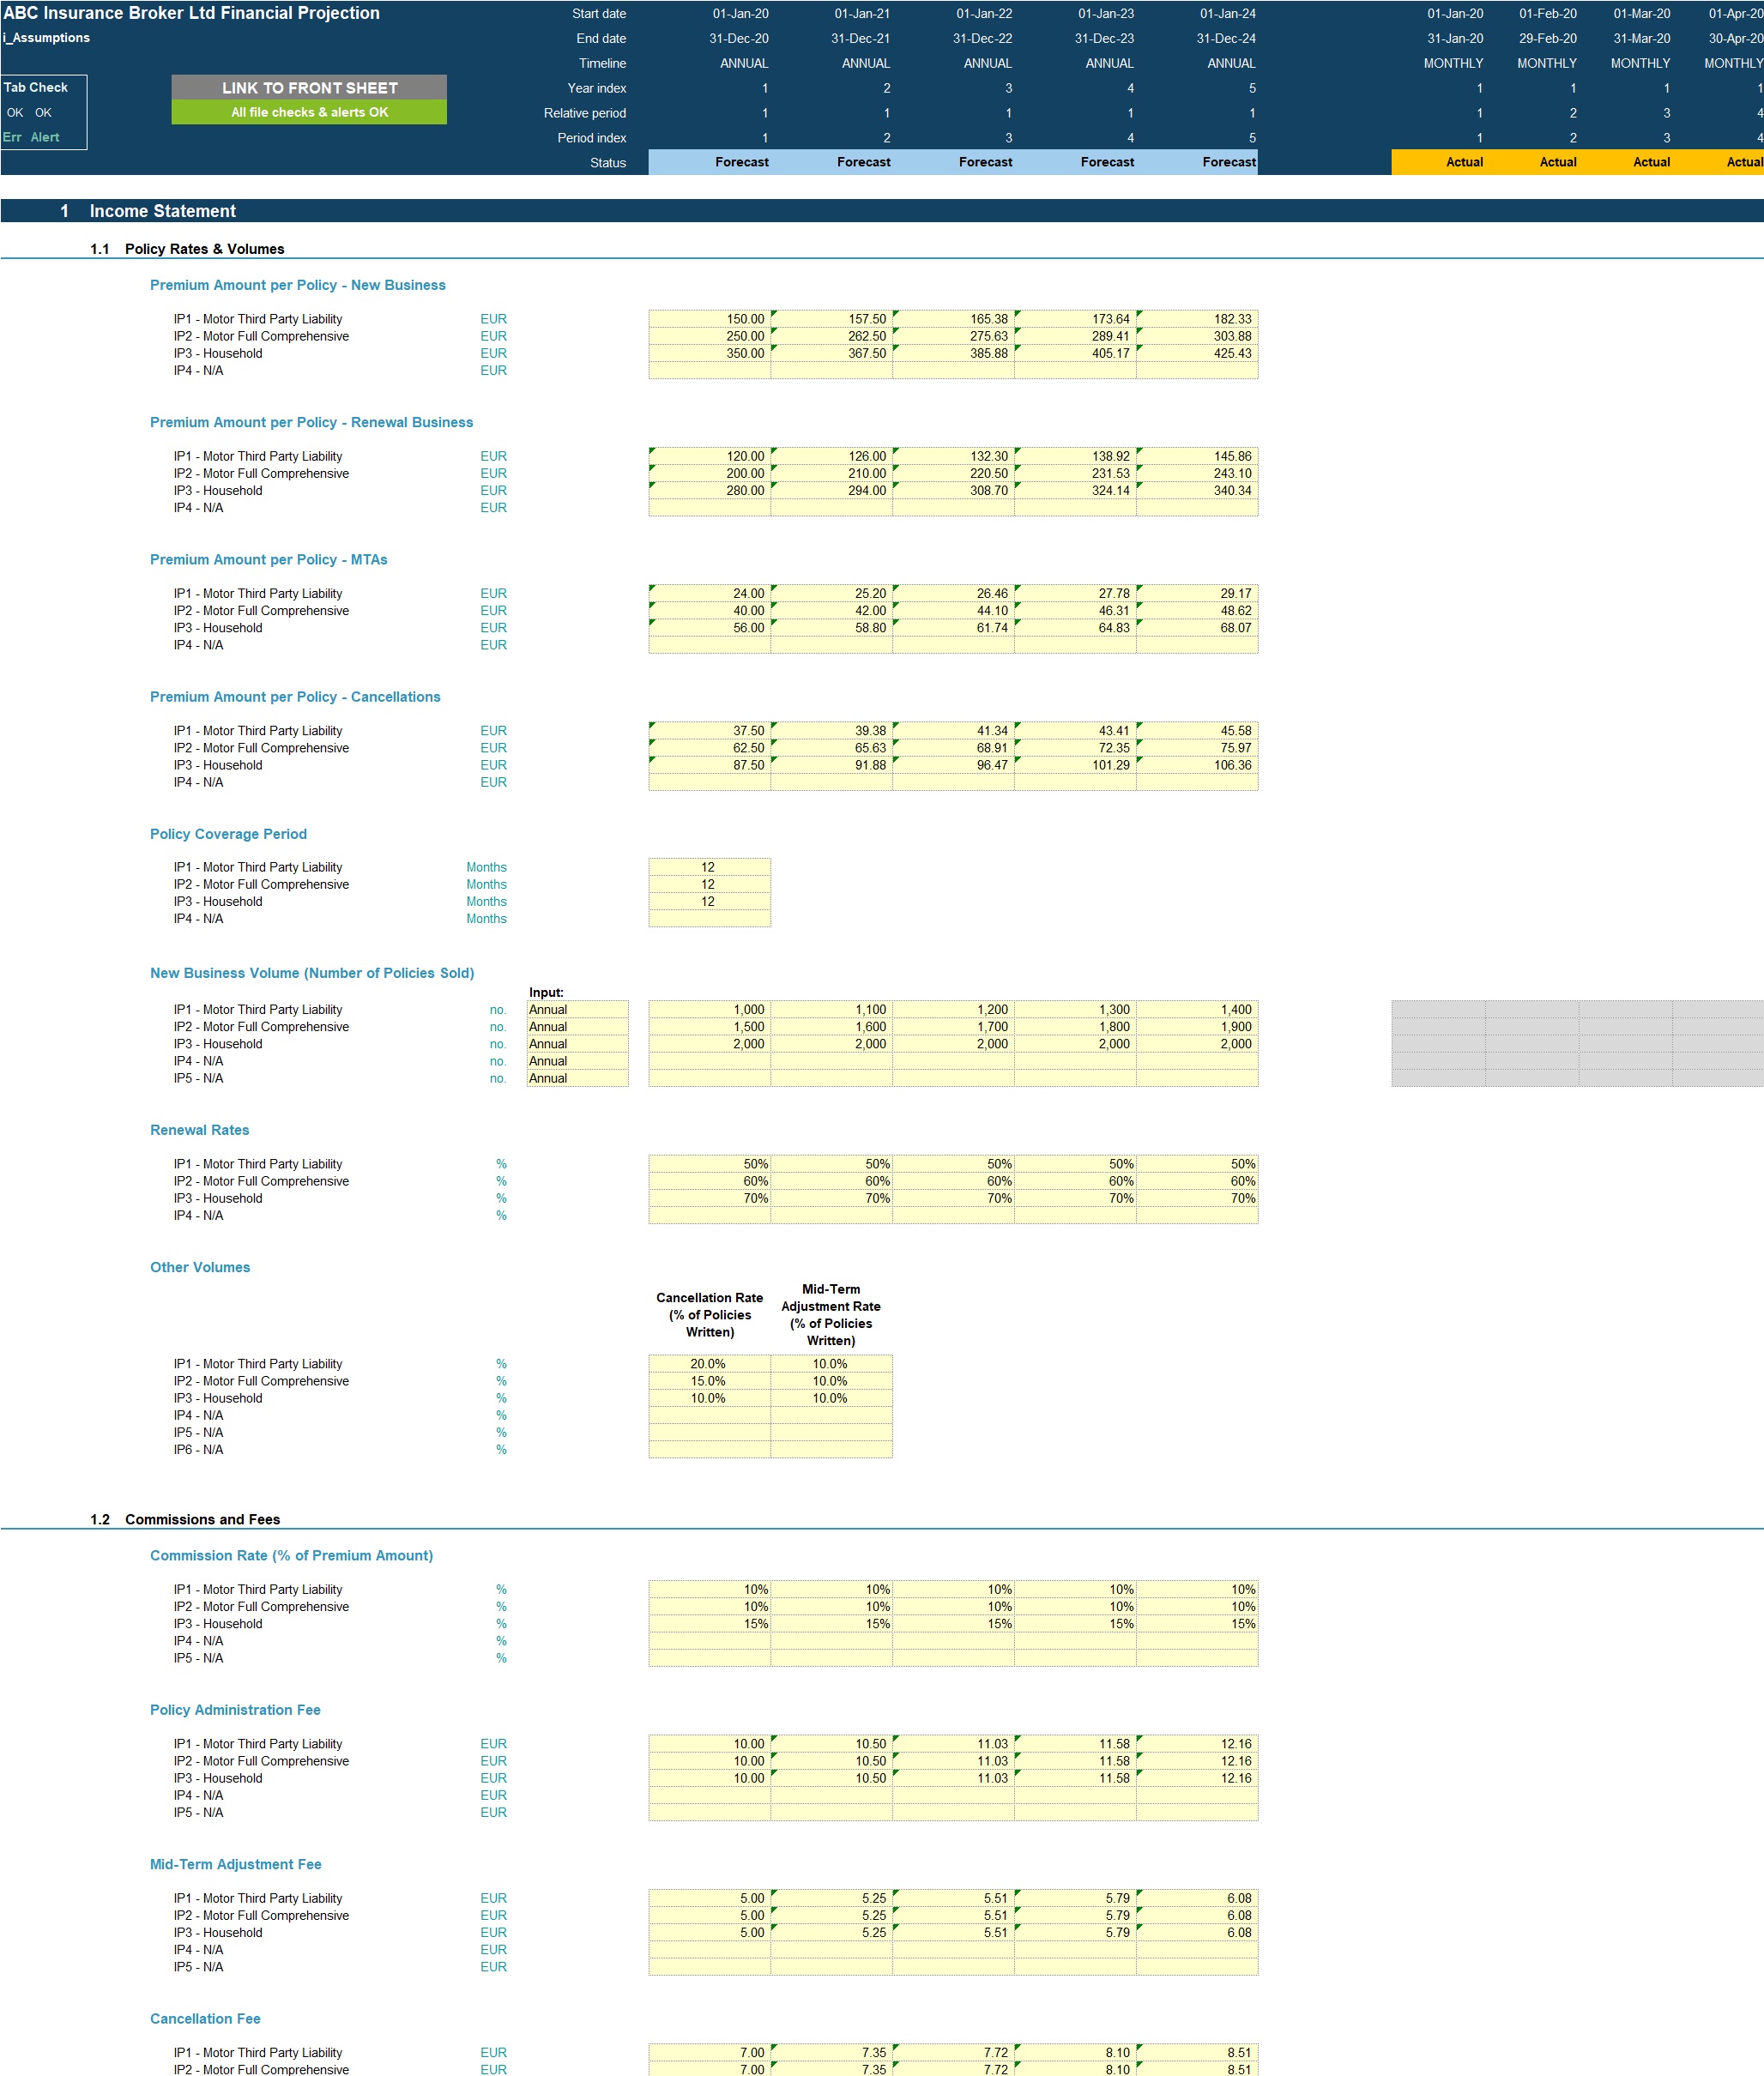1764x2076 pixels.
Task: Select the IP1 50% renewal rate in year 1
Action: click(709, 1164)
